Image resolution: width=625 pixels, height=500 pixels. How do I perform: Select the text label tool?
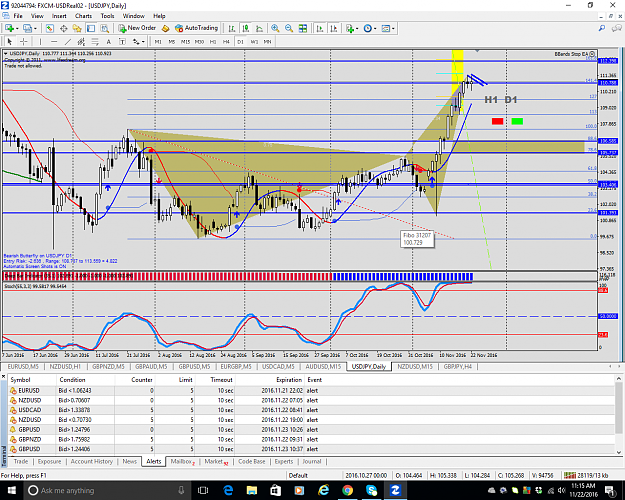122,41
